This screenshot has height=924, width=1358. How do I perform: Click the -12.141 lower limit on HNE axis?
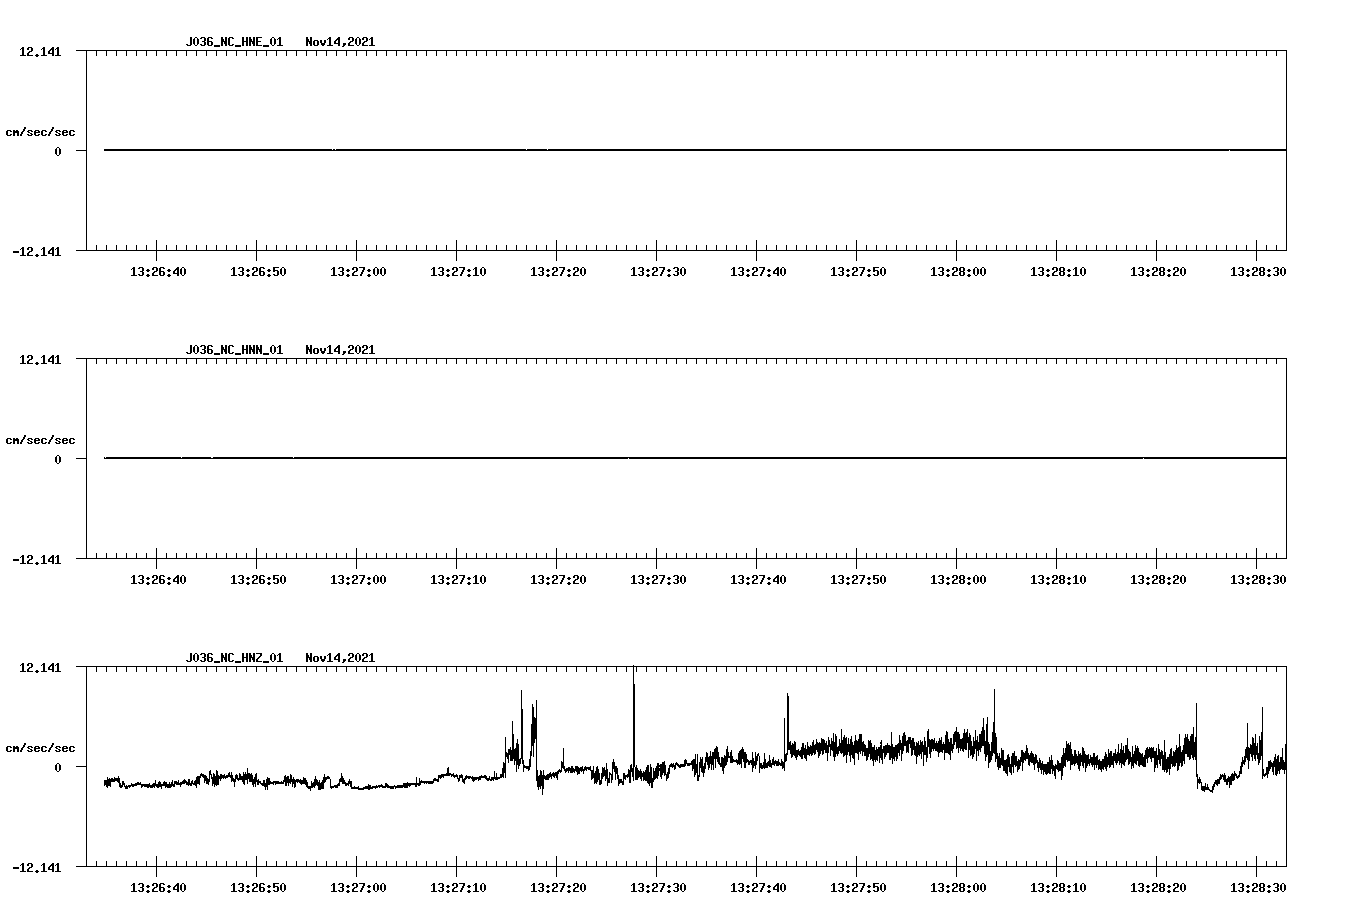[x=37, y=251]
